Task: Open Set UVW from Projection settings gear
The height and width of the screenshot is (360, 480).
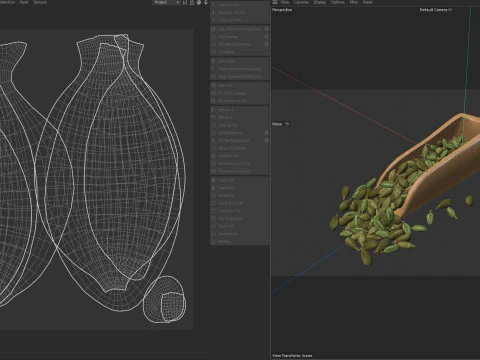Action: tap(266, 29)
